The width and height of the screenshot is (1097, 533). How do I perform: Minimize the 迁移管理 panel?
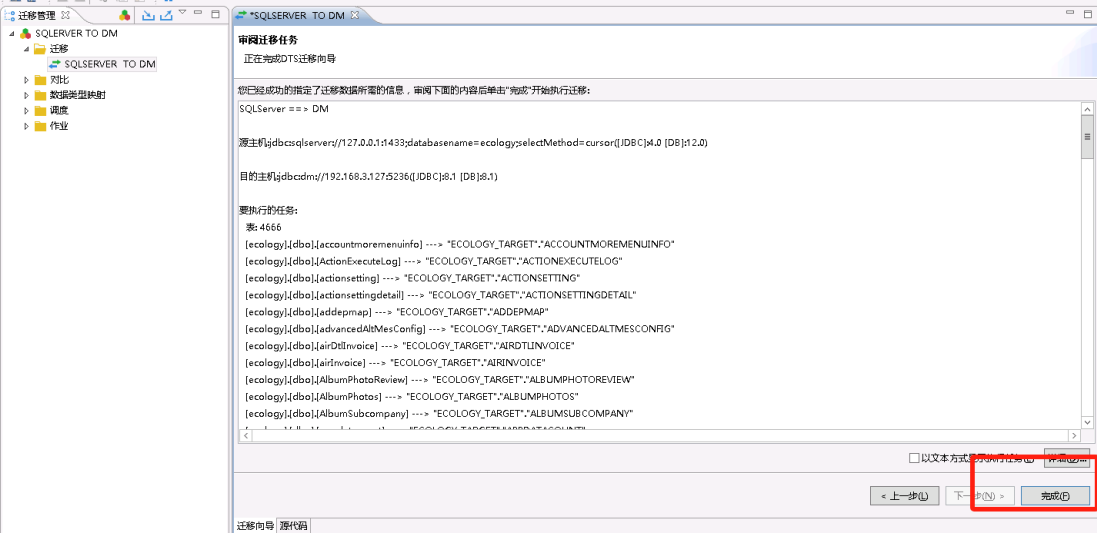tap(198, 13)
